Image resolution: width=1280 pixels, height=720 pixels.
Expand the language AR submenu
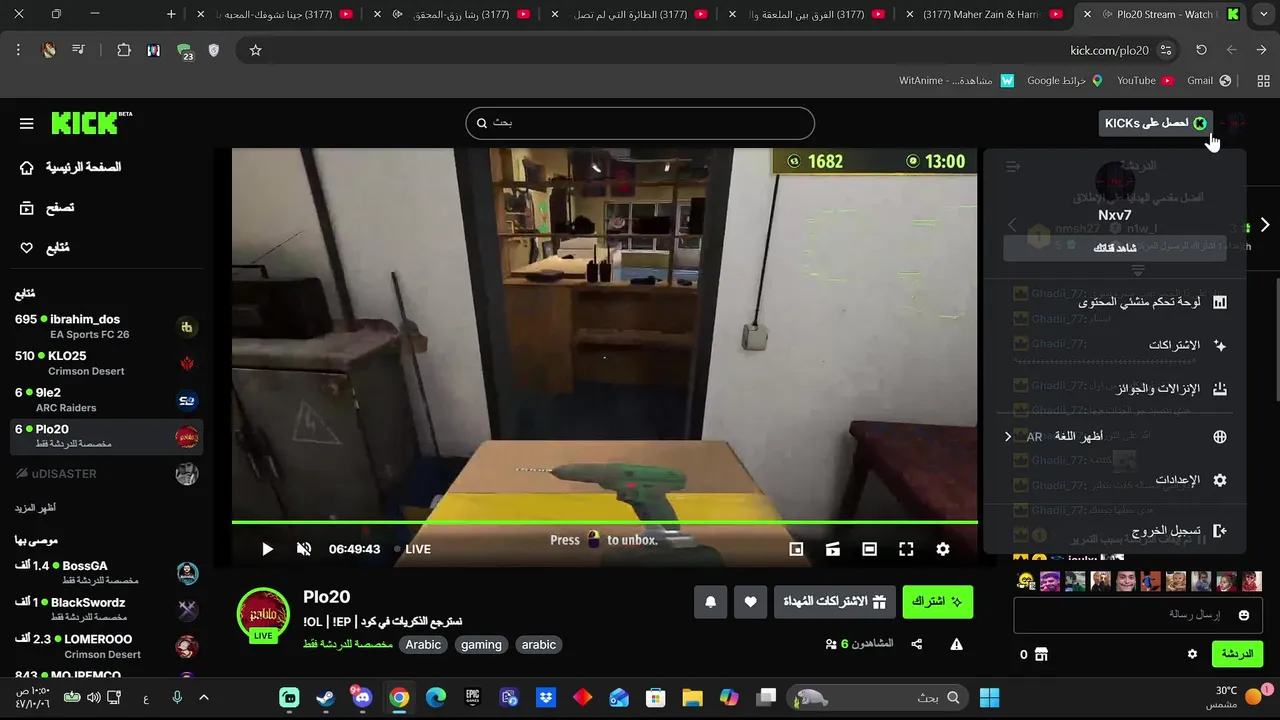[x=1115, y=437]
